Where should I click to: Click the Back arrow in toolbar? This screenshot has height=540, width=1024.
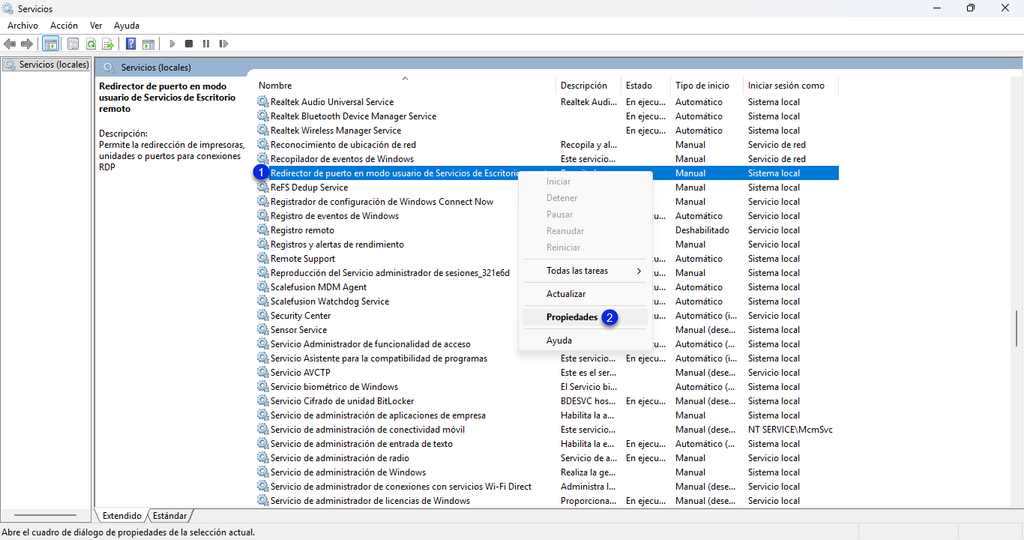(x=10, y=44)
